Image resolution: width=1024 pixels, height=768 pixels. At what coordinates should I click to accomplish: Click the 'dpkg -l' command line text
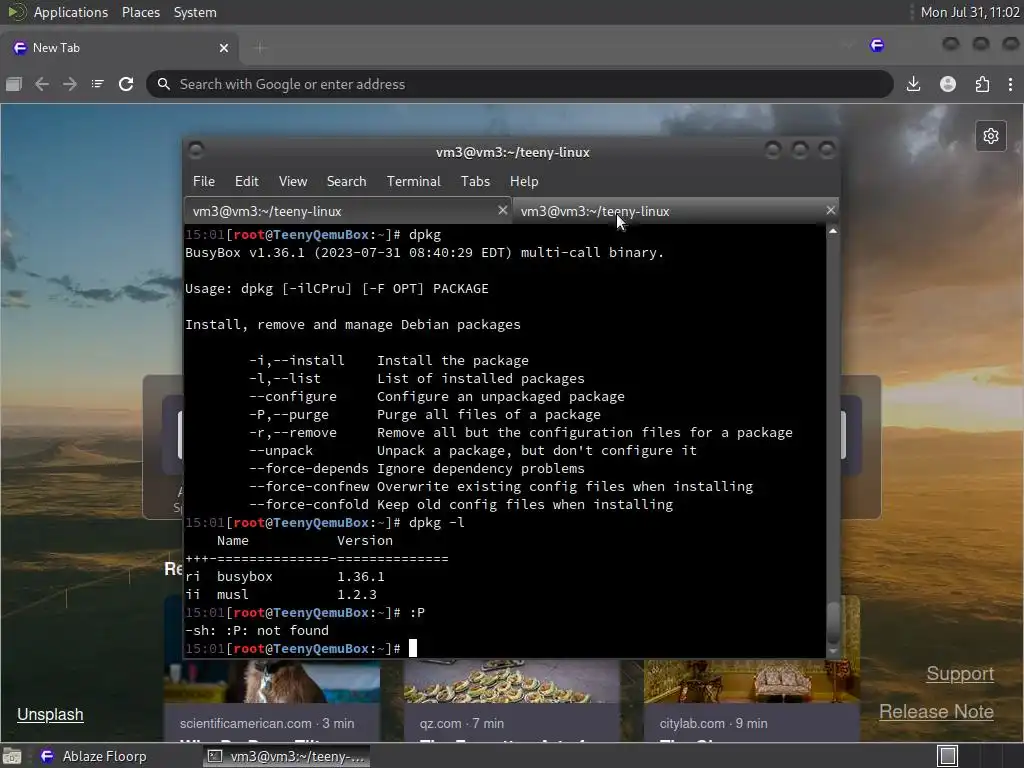coord(437,522)
